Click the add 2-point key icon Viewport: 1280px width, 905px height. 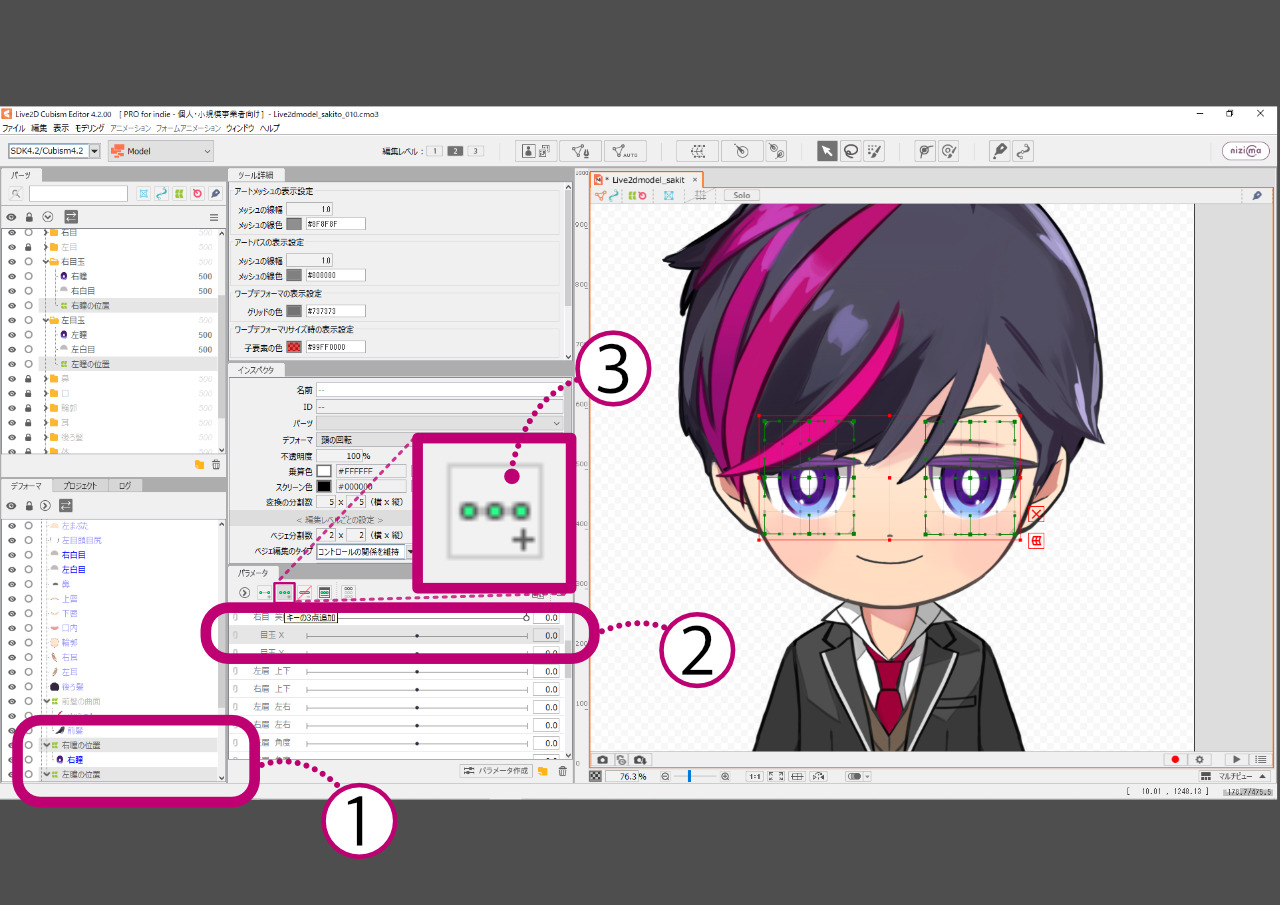[265, 592]
